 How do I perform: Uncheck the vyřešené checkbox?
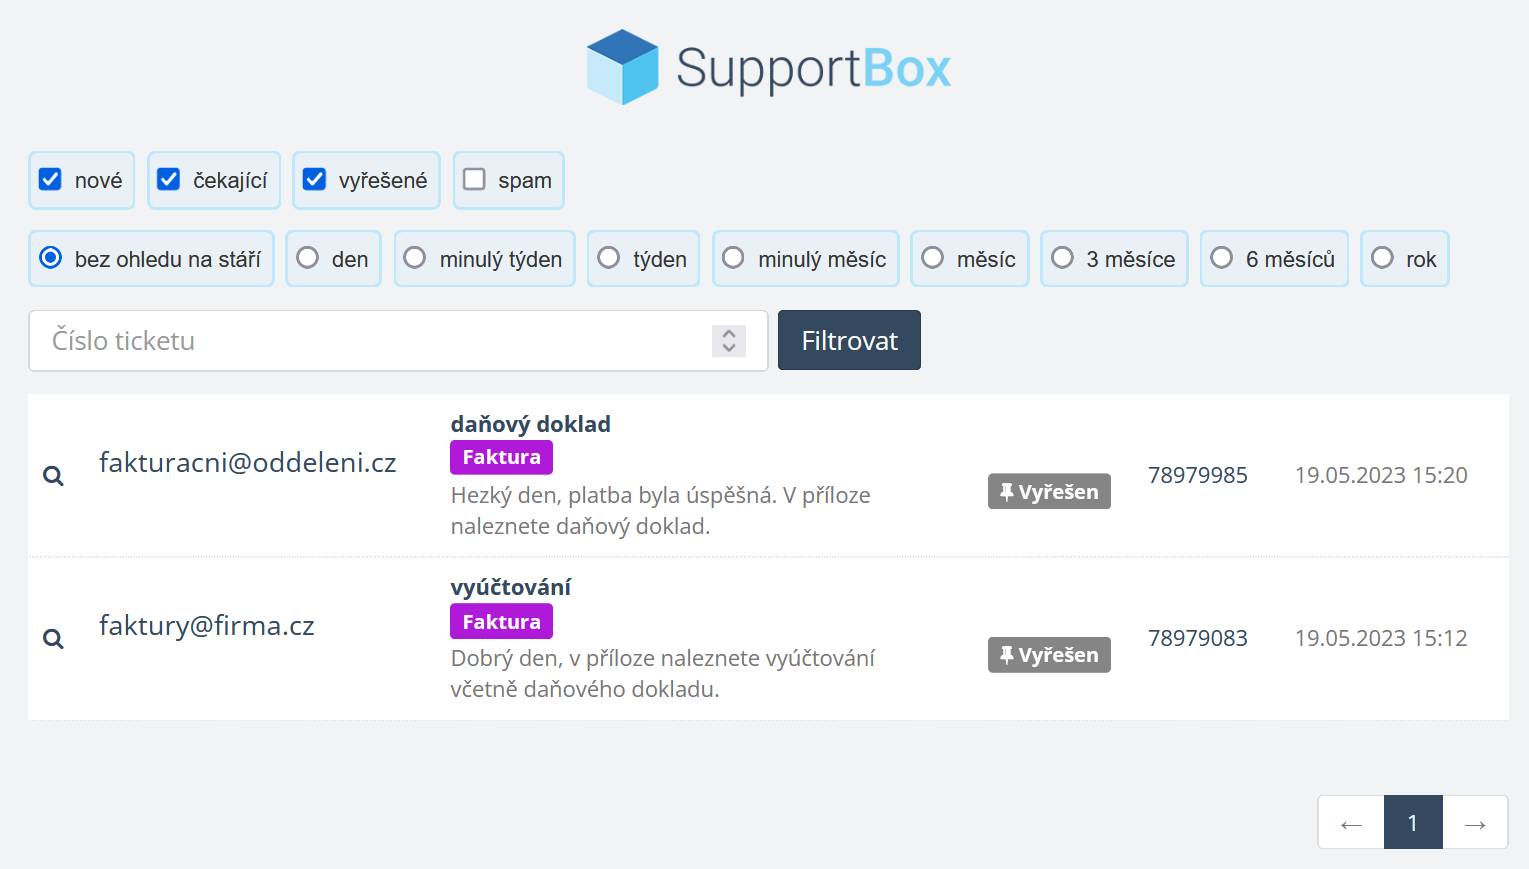314,179
